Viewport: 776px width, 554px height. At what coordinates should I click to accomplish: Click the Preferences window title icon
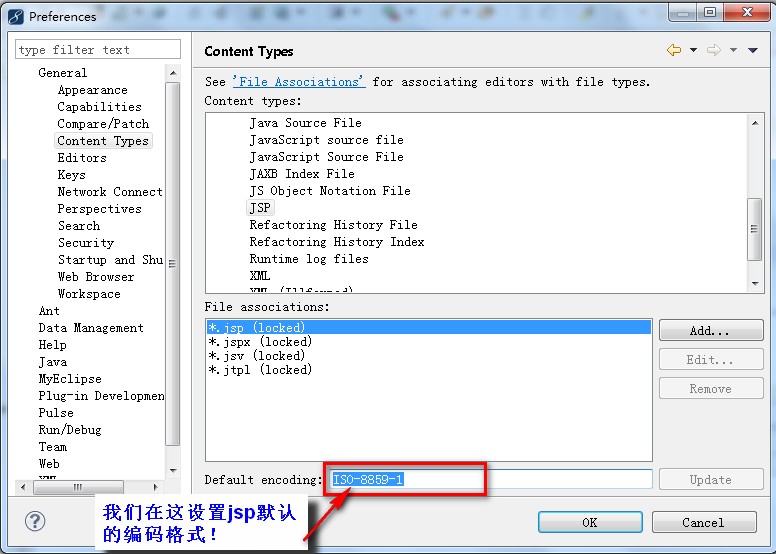coord(16,16)
